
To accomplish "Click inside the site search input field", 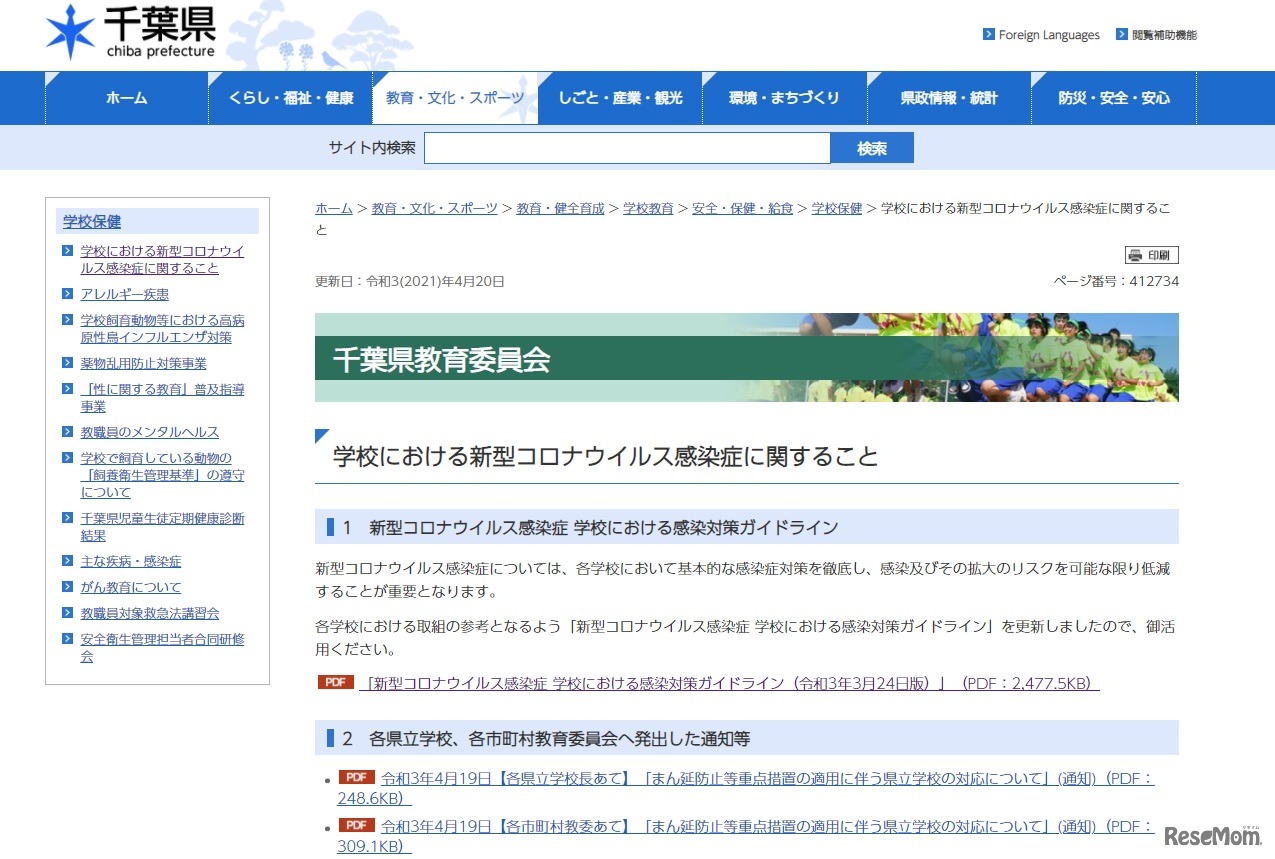I will (627, 147).
